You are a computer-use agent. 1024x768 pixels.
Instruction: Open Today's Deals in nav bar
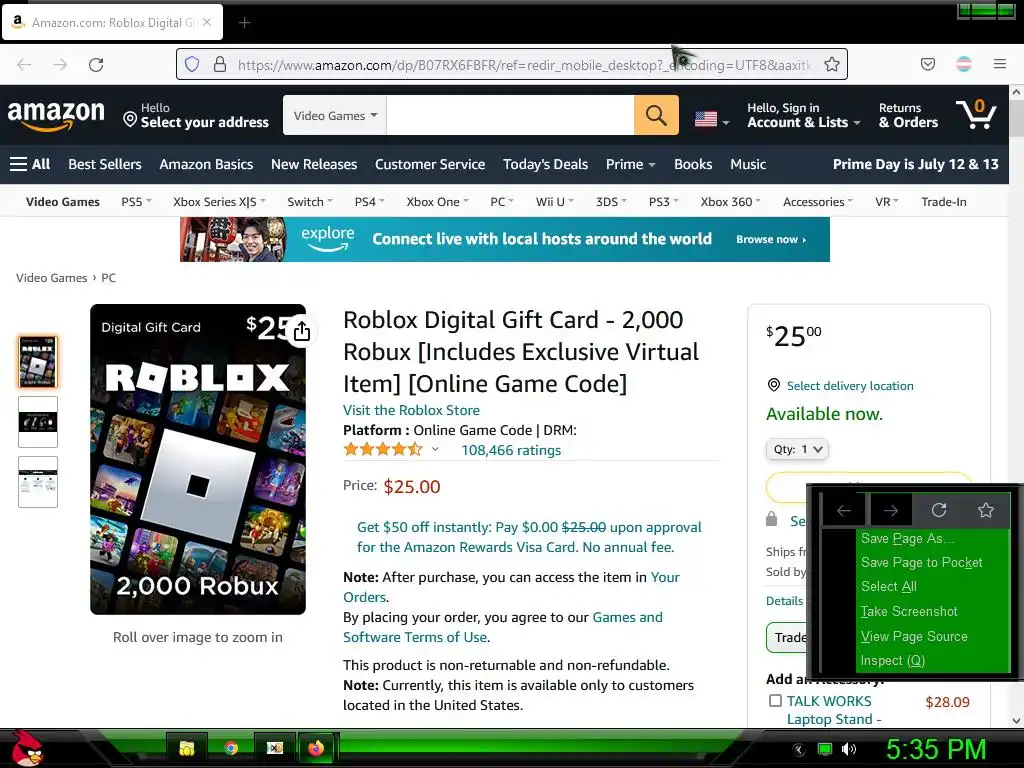coord(545,165)
